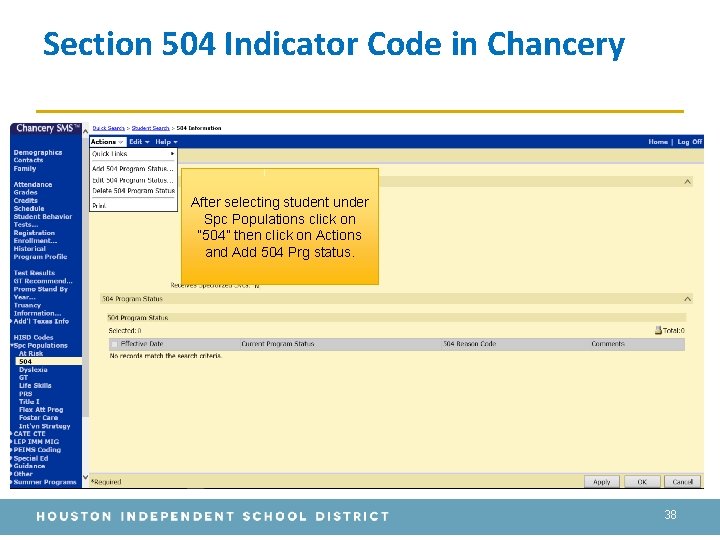720x540 pixels.
Task: Sort by Effective Date column
Action: (142, 344)
